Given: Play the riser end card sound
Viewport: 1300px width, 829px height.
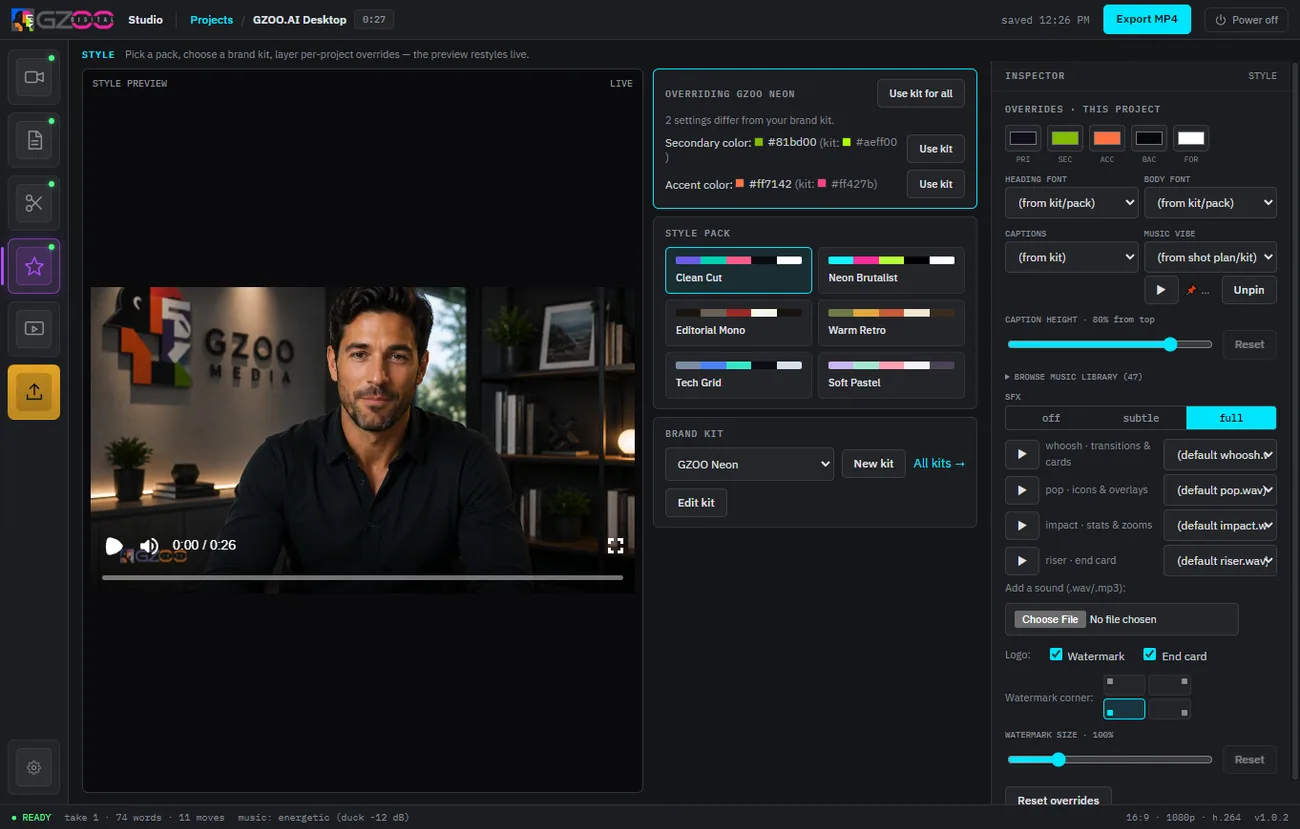Looking at the screenshot, I should [x=1021, y=561].
